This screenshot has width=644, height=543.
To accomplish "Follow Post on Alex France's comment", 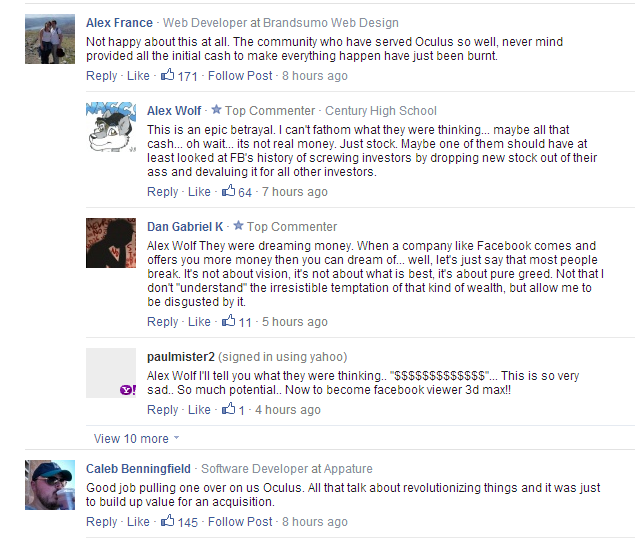I will [x=240, y=76].
